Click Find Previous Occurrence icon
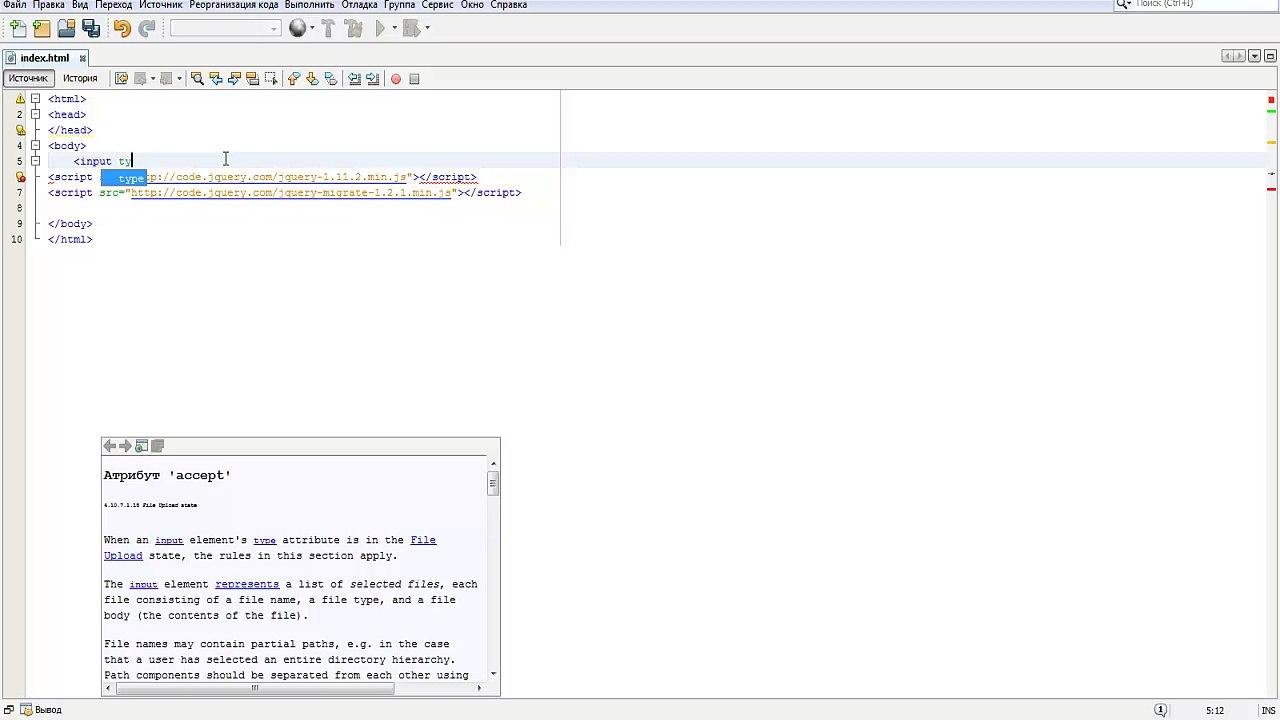The width and height of the screenshot is (1280, 720). click(216, 79)
